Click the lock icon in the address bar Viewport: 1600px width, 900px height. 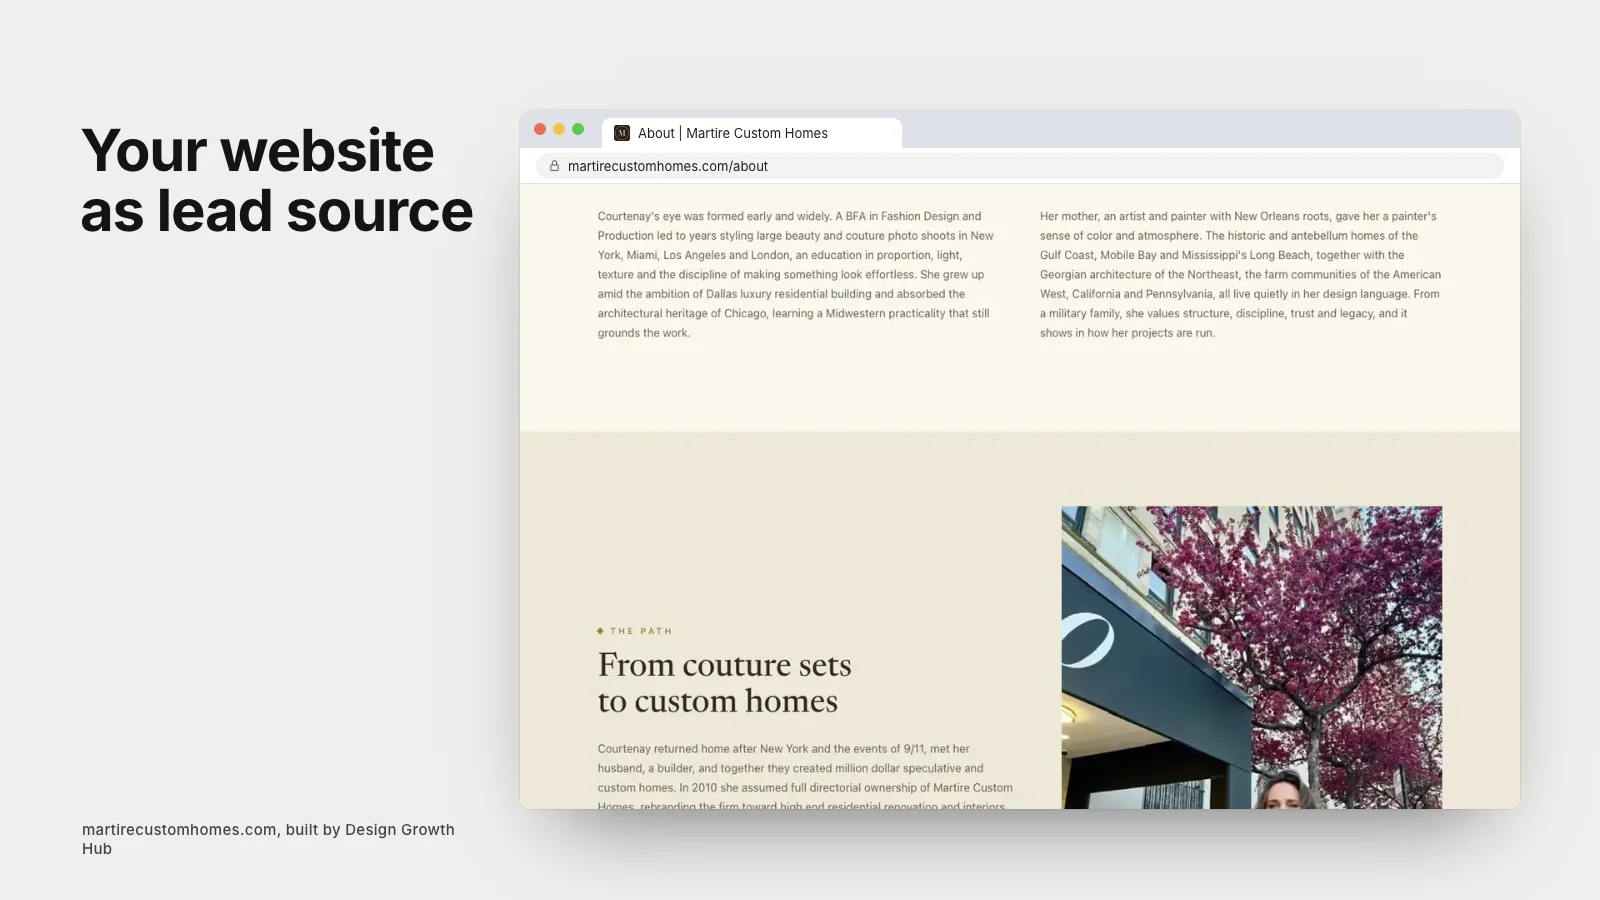[x=554, y=166]
